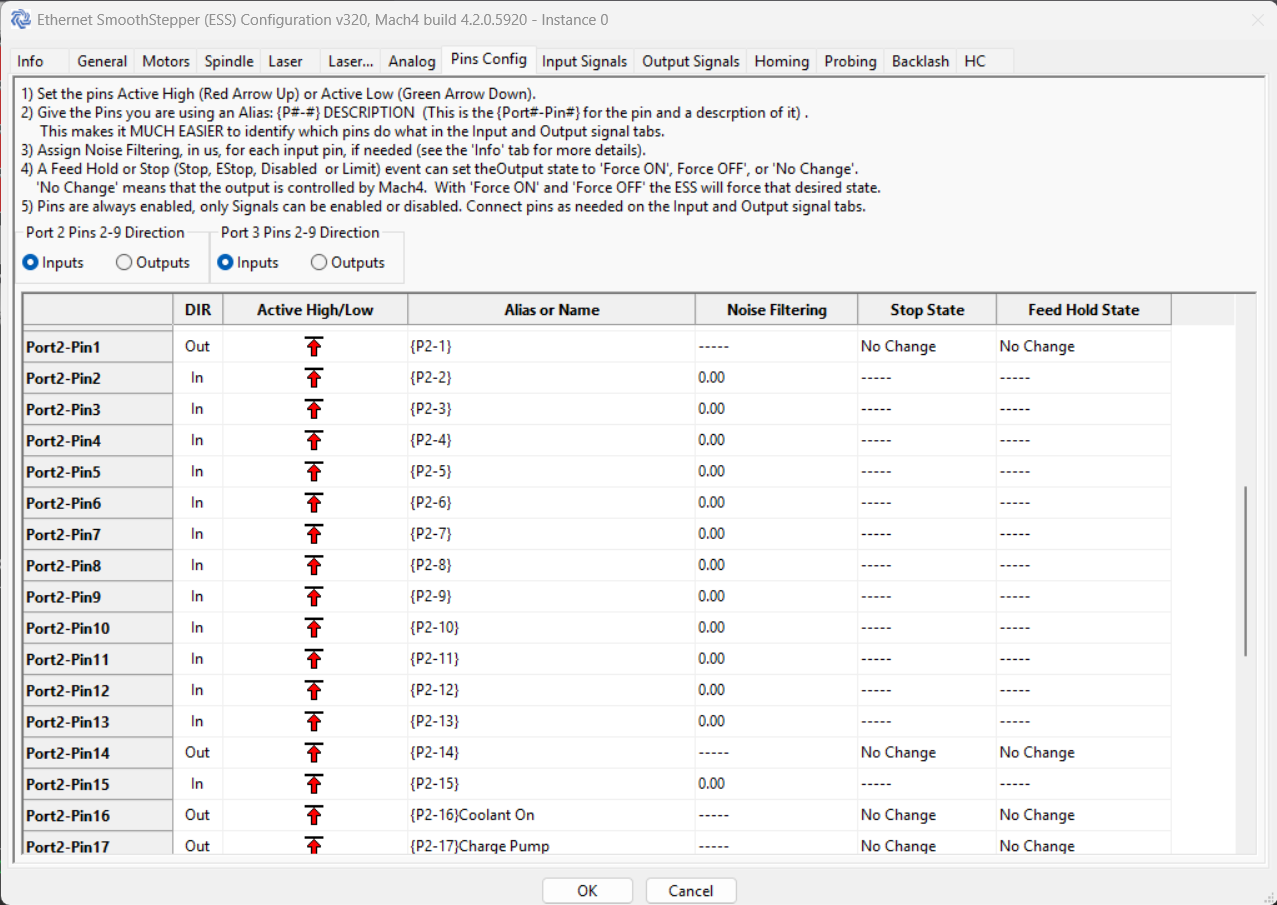The image size is (1277, 905).
Task: Open the Info tab
Action: [x=30, y=61]
